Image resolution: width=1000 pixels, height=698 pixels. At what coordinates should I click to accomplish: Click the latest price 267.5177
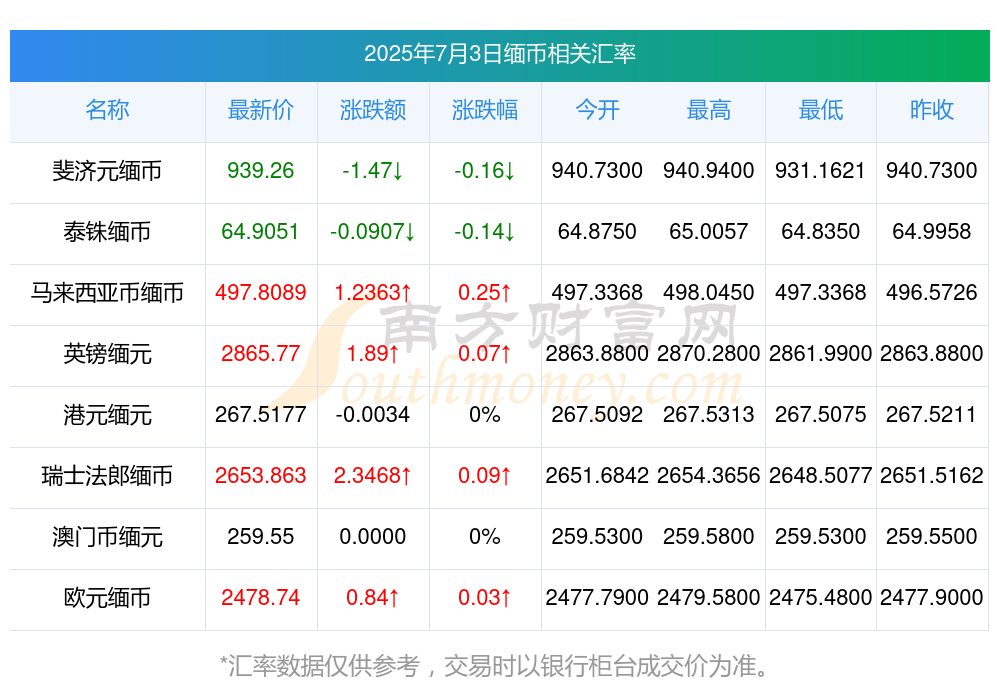pyautogui.click(x=261, y=414)
